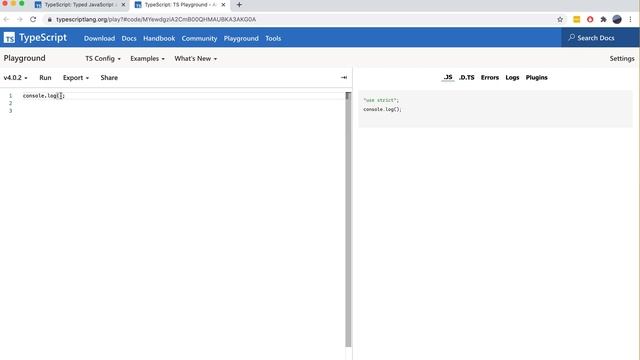The image size is (640, 360).
Task: Close the TS Playground tab
Action: pyautogui.click(x=223, y=5)
